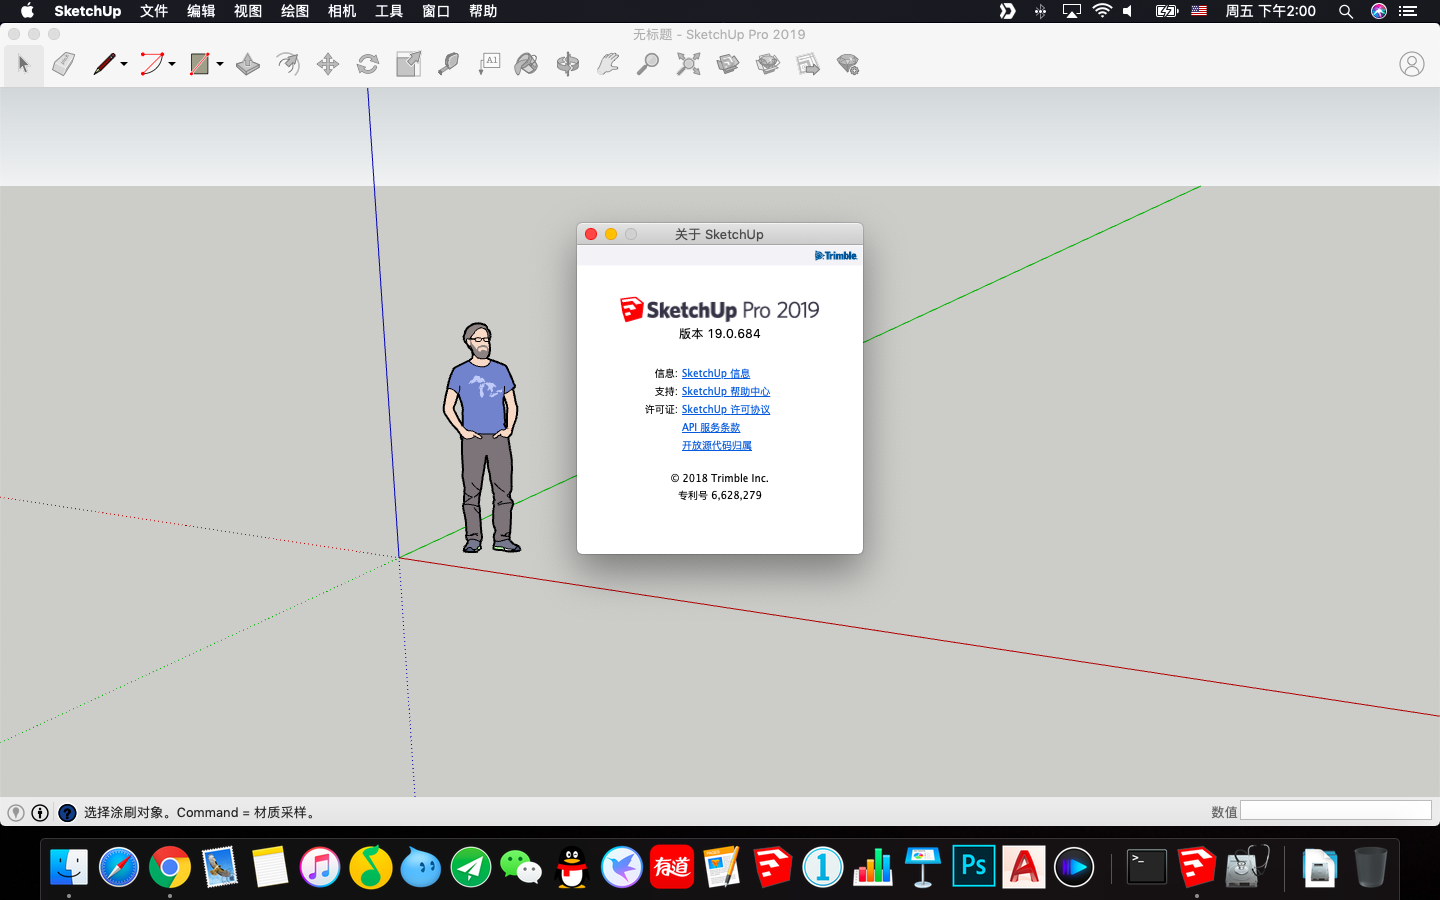Choose the Text label tool
Image resolution: width=1440 pixels, height=900 pixels.
coord(488,65)
